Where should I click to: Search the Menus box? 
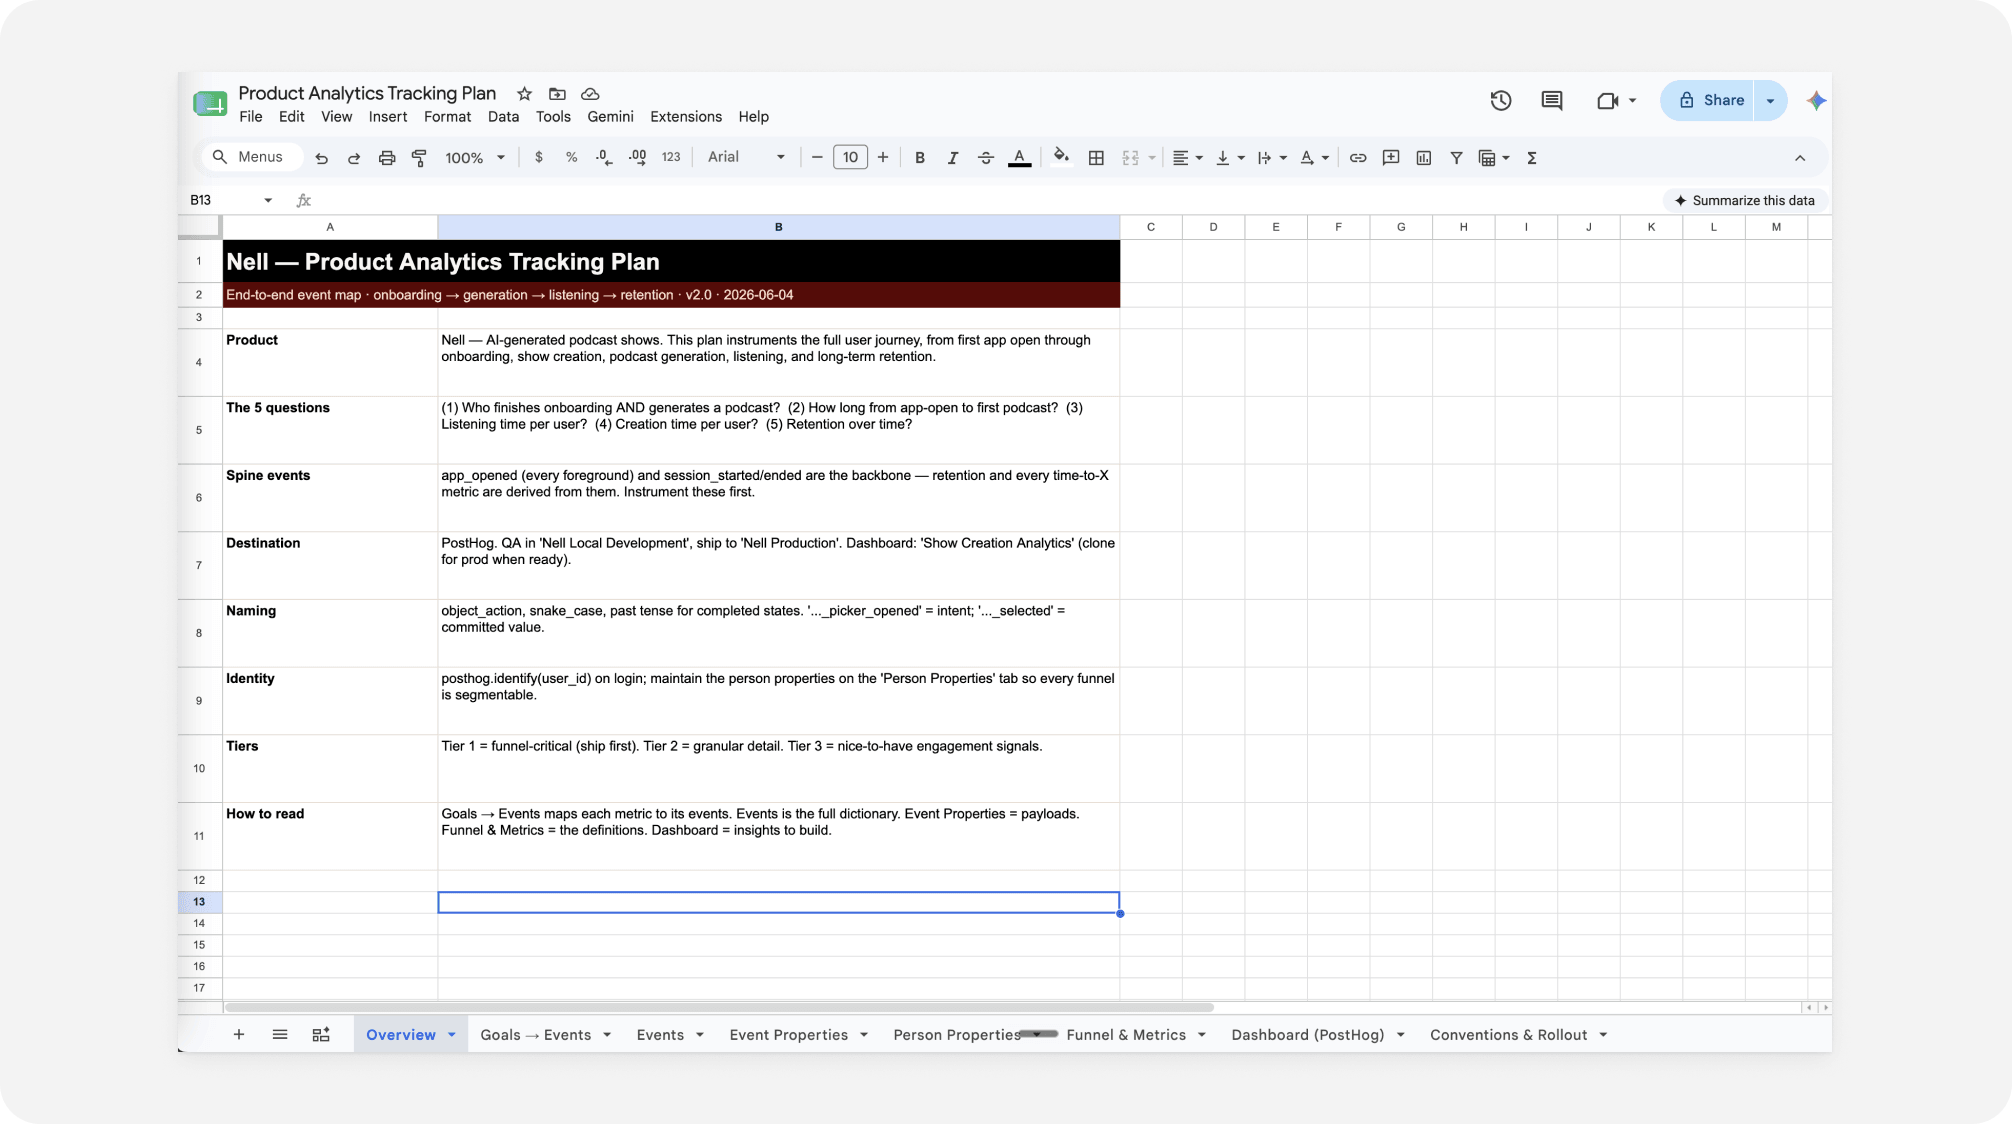pyautogui.click(x=252, y=157)
